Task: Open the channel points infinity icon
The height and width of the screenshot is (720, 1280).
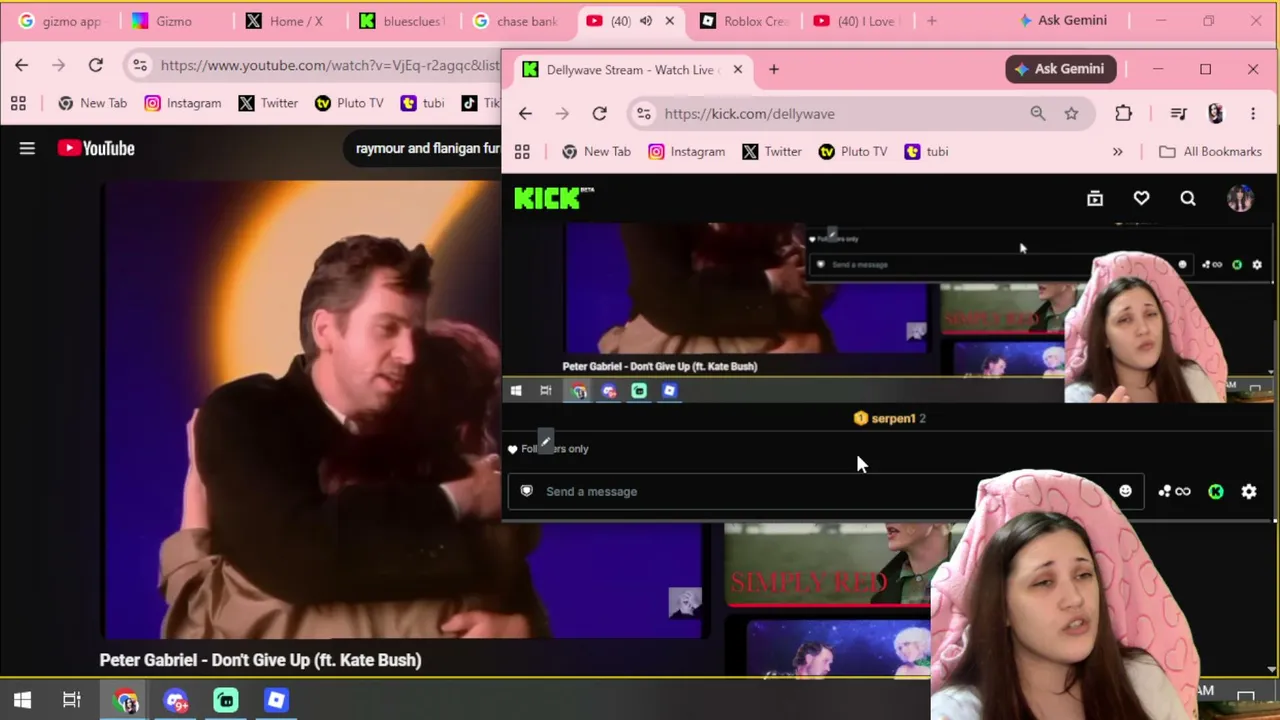Action: [x=1175, y=491]
